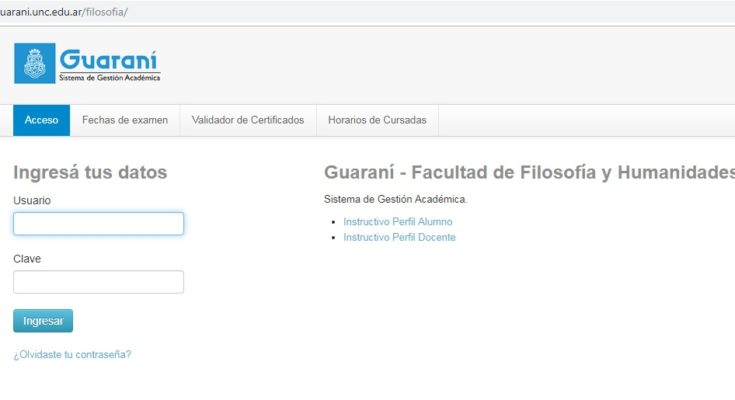Open the Instructivo Perfil Docente link
This screenshot has width=735, height=400.
[x=399, y=237]
